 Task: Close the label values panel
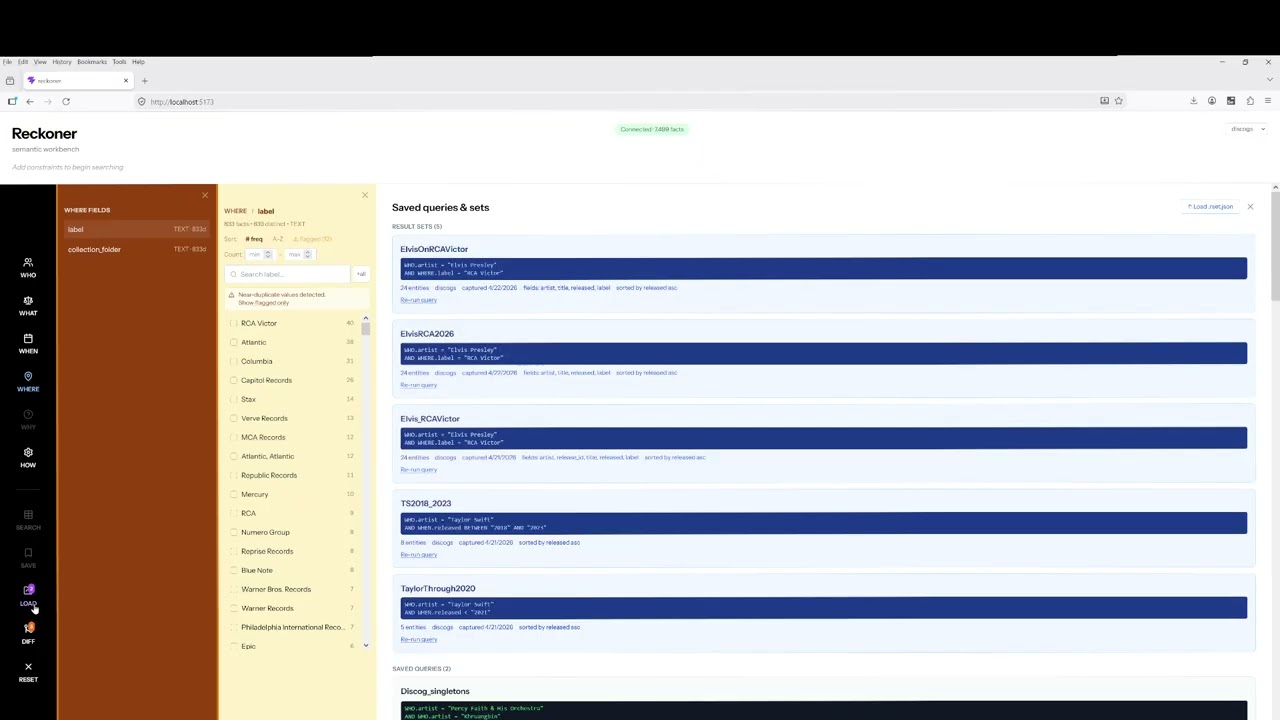[365, 195]
